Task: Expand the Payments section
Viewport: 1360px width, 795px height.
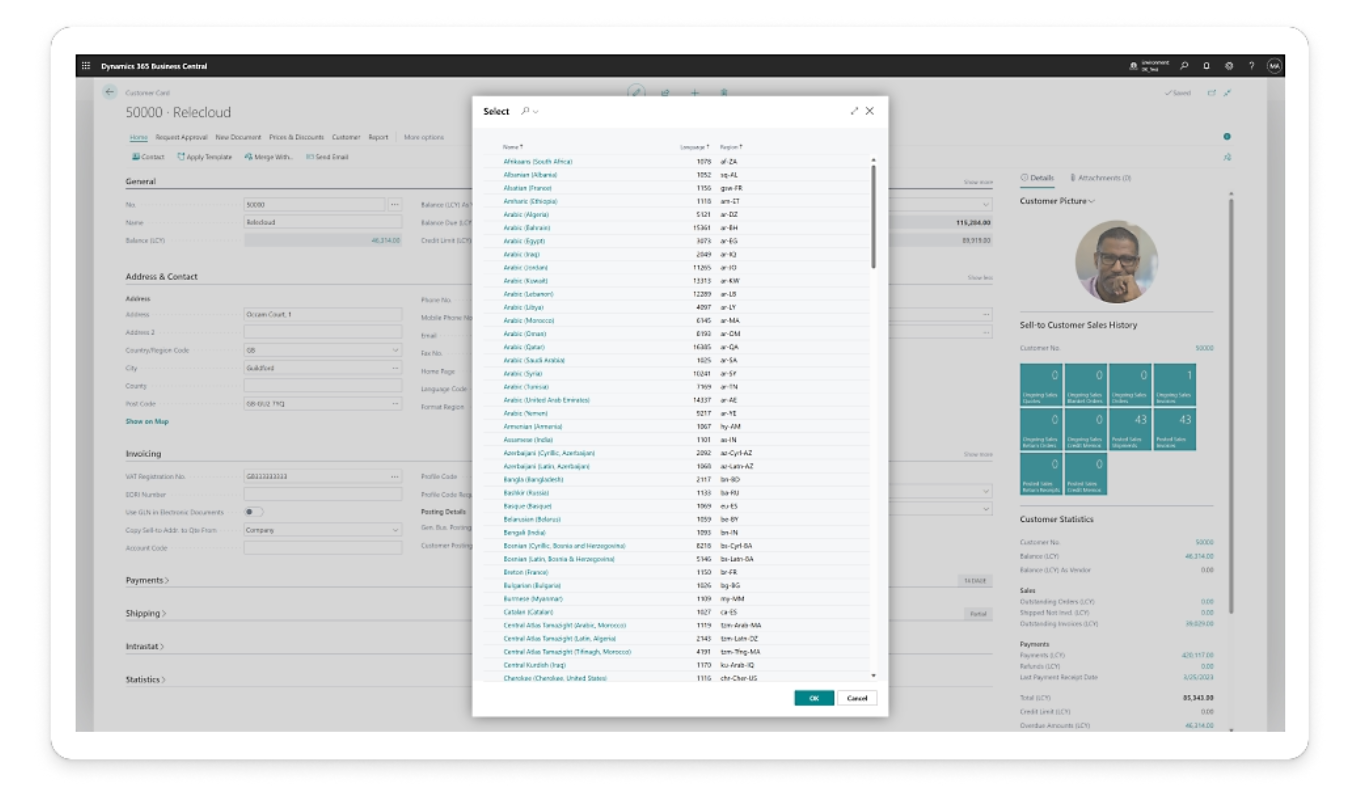Action: coord(147,580)
